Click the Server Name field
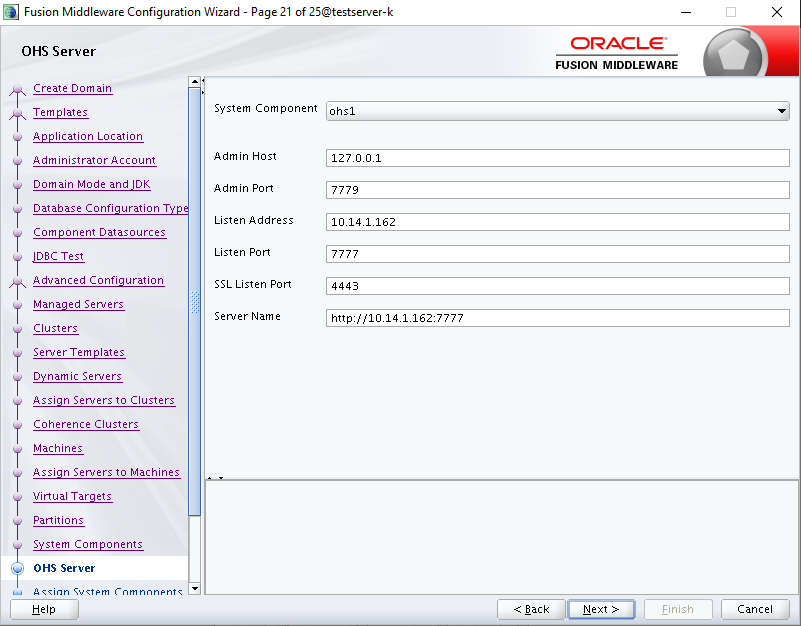The width and height of the screenshot is (801, 626). (557, 318)
